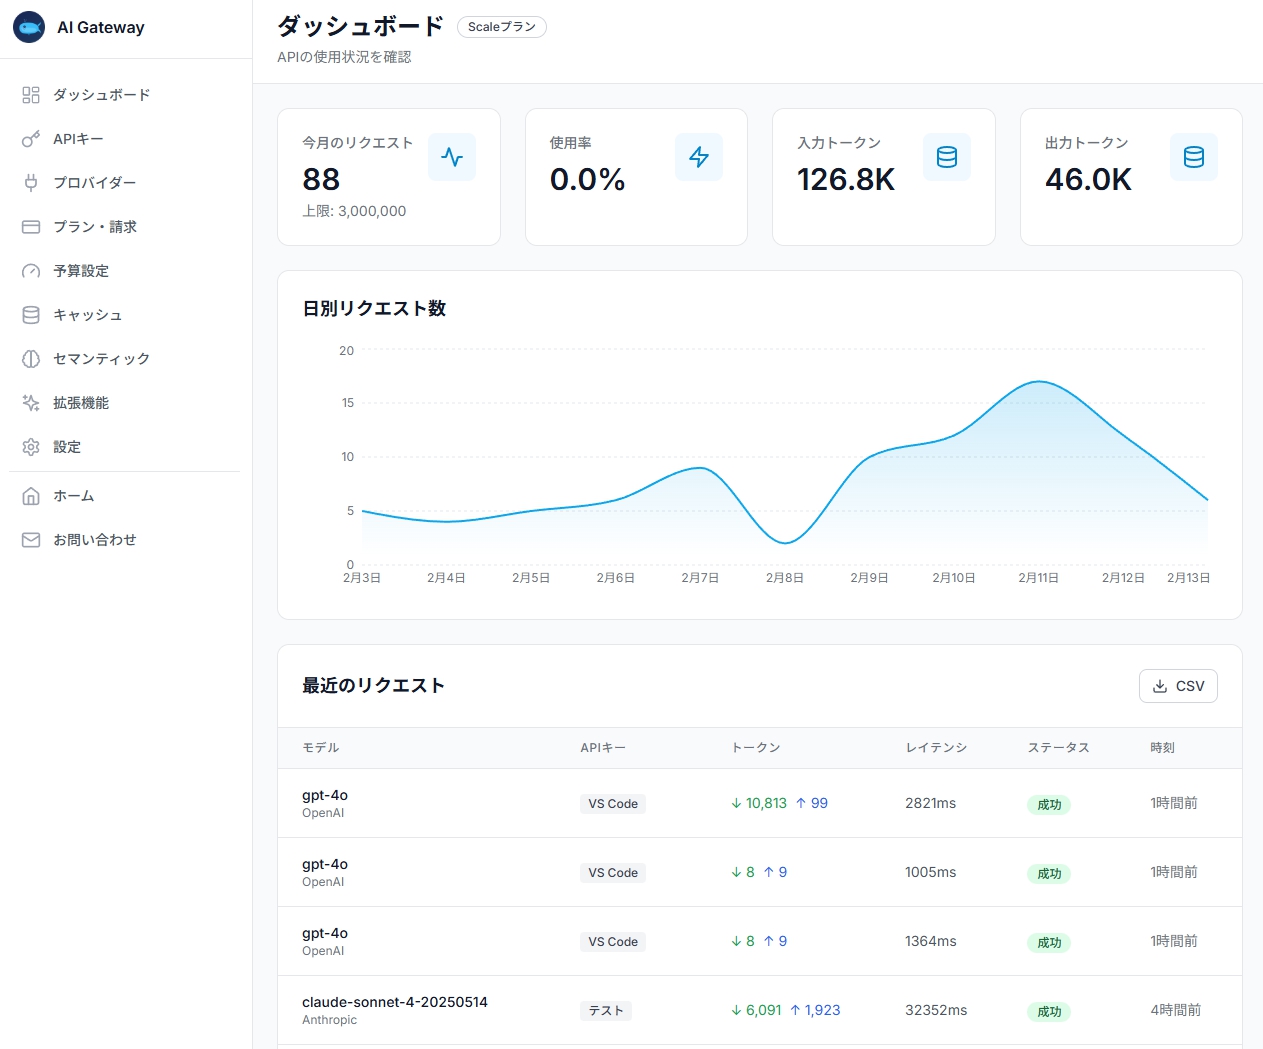This screenshot has height=1049, width=1263.
Task: Click the pulse icon on 今月のリクエスト card
Action: (x=452, y=157)
